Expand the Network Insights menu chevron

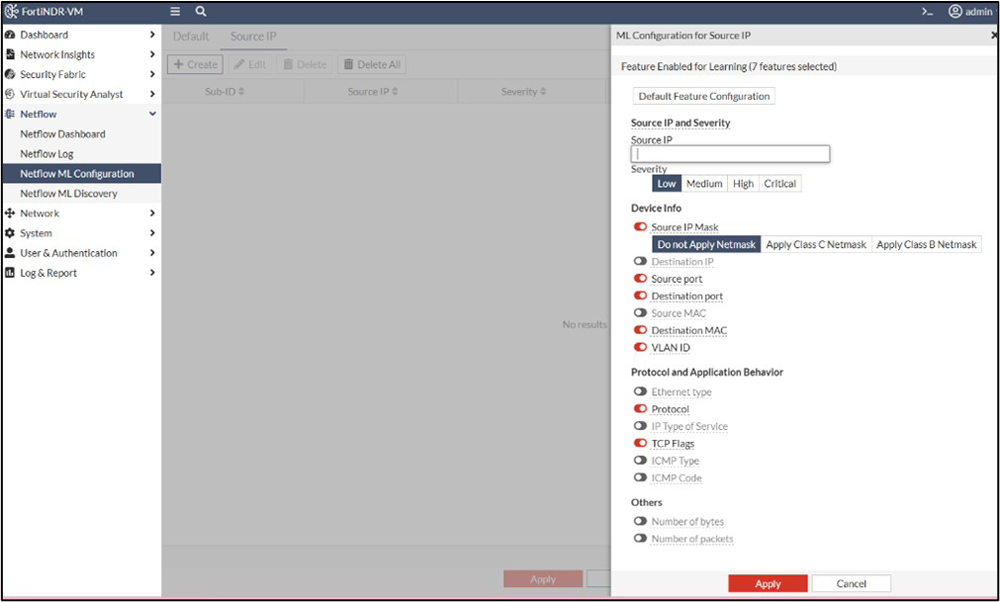[152, 55]
